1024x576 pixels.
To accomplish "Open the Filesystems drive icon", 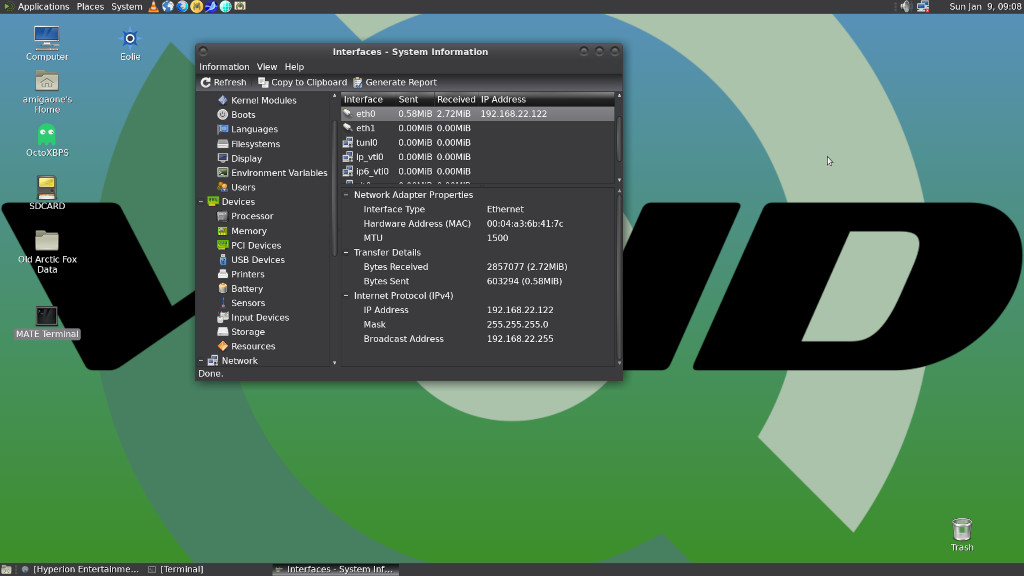I will click(223, 144).
